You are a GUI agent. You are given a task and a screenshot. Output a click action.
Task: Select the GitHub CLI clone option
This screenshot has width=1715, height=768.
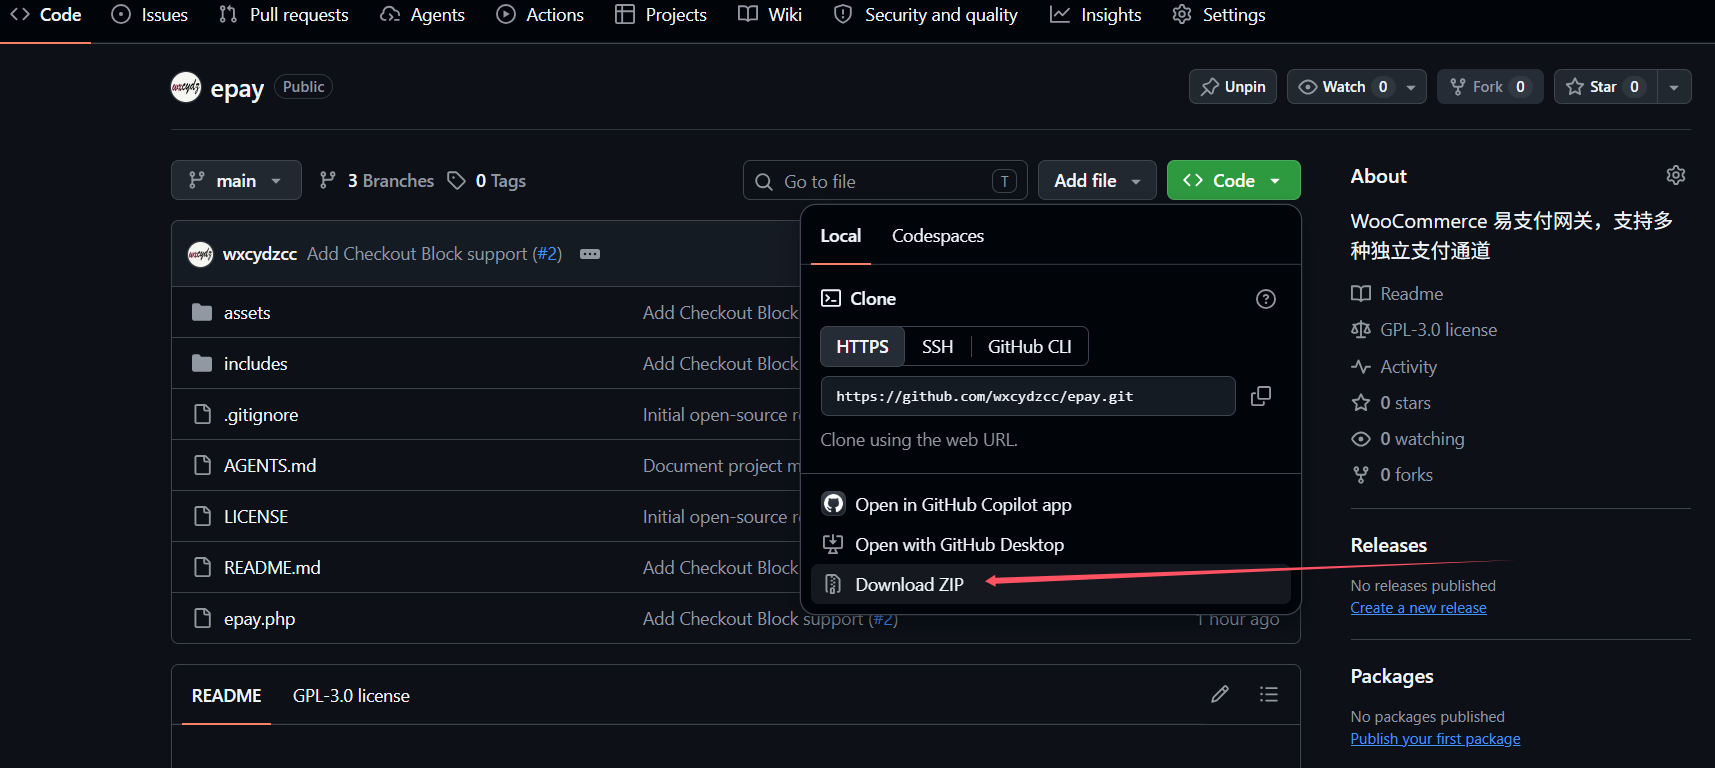(1030, 346)
